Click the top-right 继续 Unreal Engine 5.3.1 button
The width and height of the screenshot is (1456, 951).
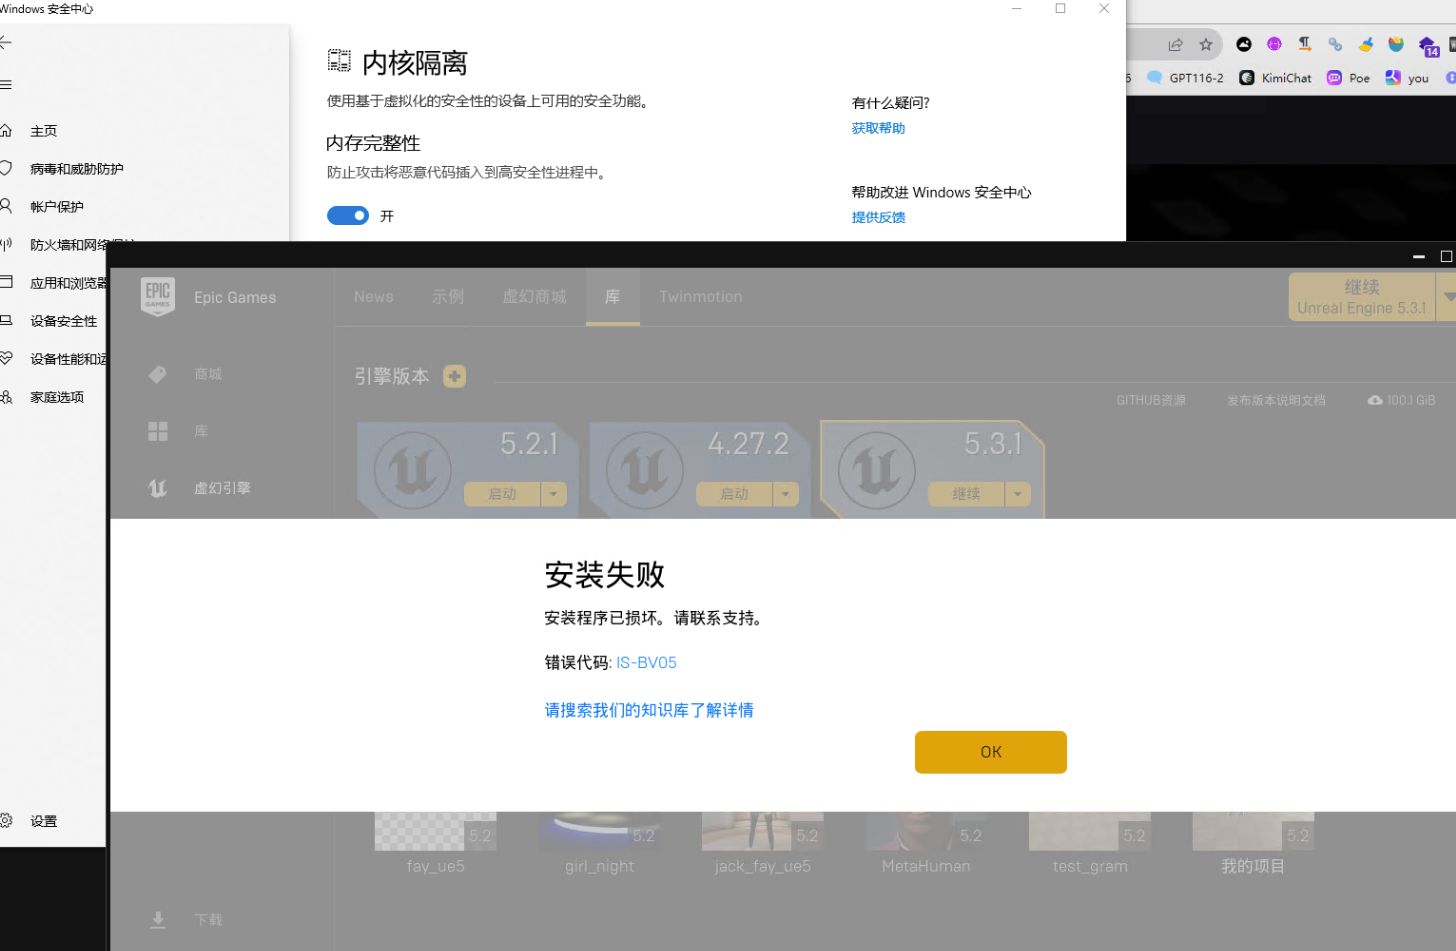pyautogui.click(x=1362, y=297)
